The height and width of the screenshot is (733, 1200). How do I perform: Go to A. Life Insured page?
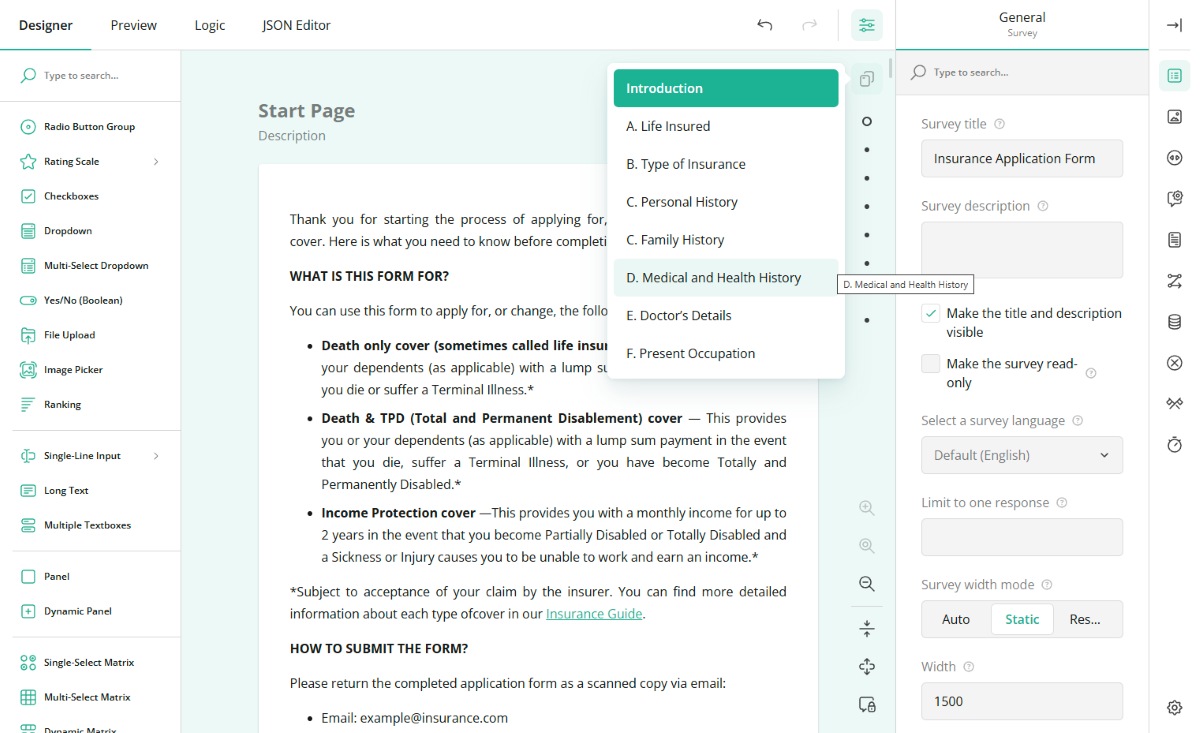(x=726, y=126)
